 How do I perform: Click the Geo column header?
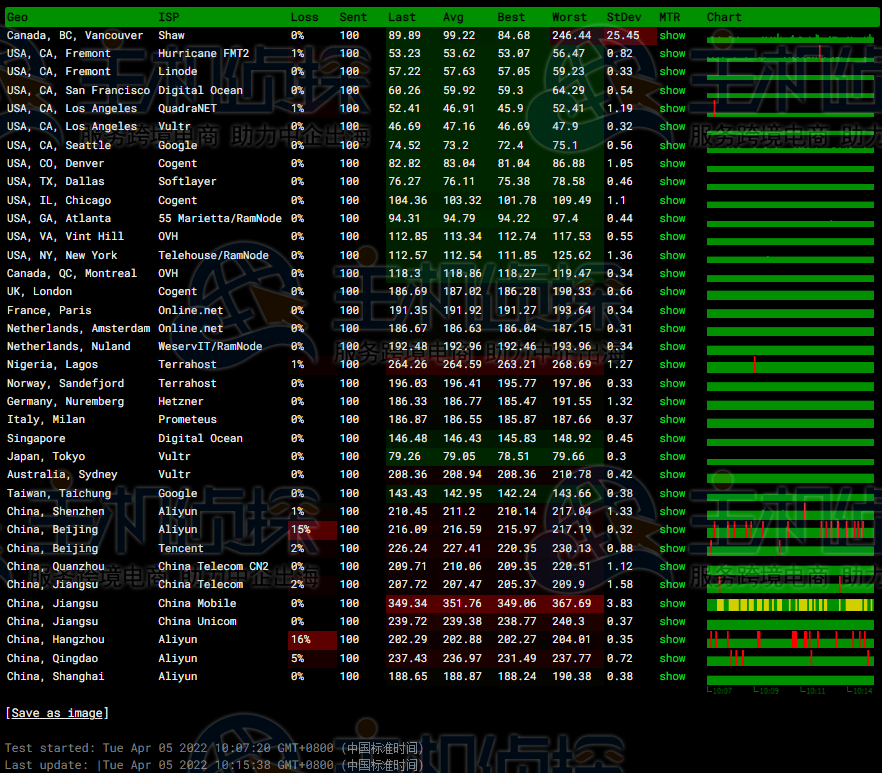click(18, 17)
